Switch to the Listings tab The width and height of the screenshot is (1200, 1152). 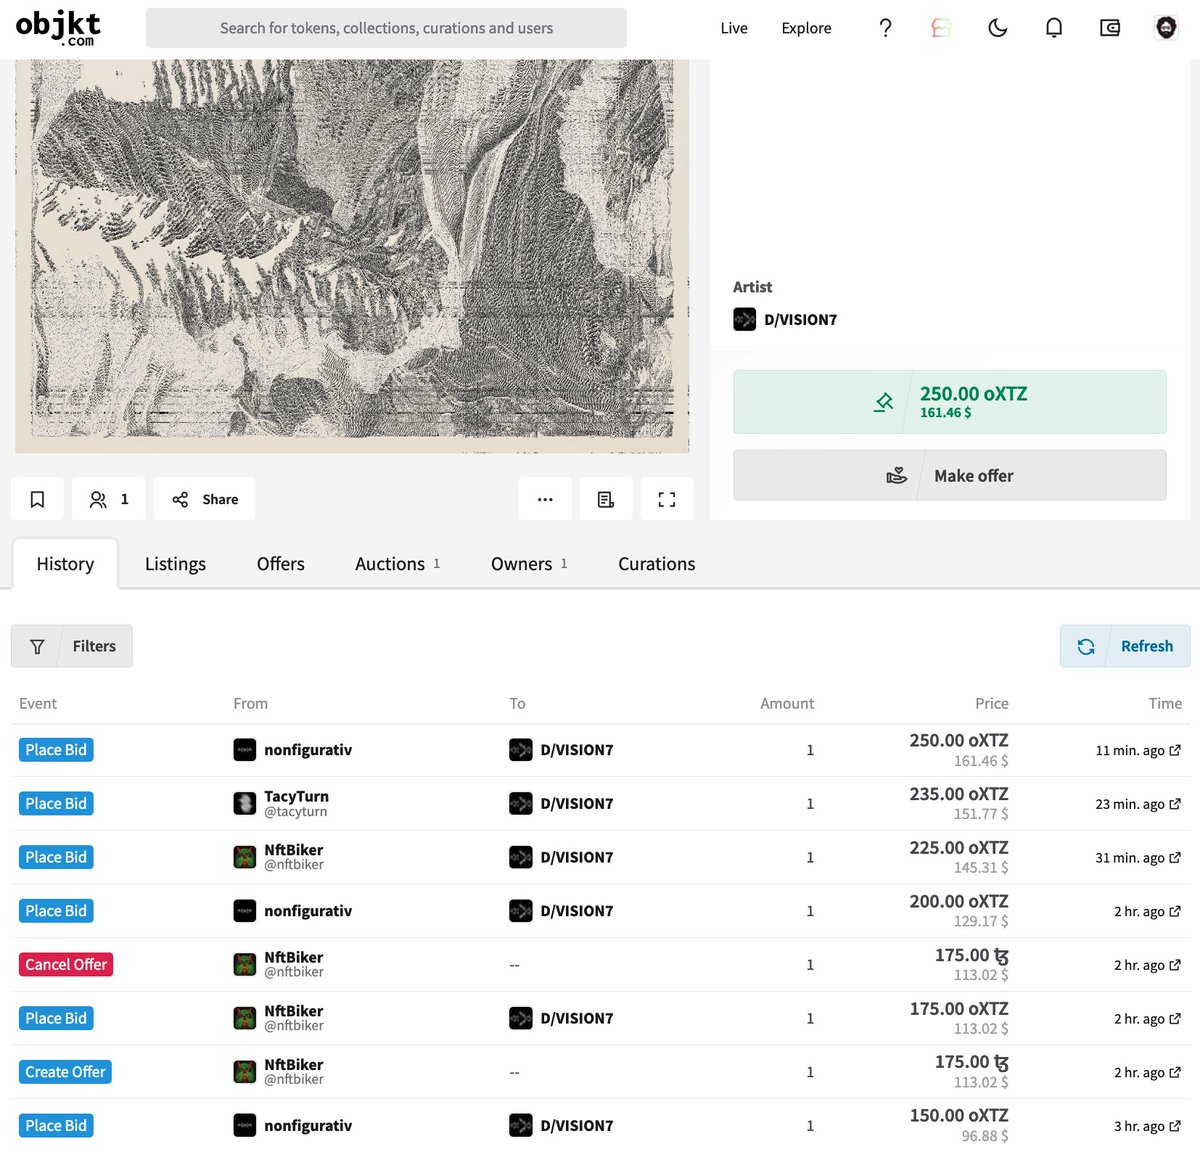(175, 564)
